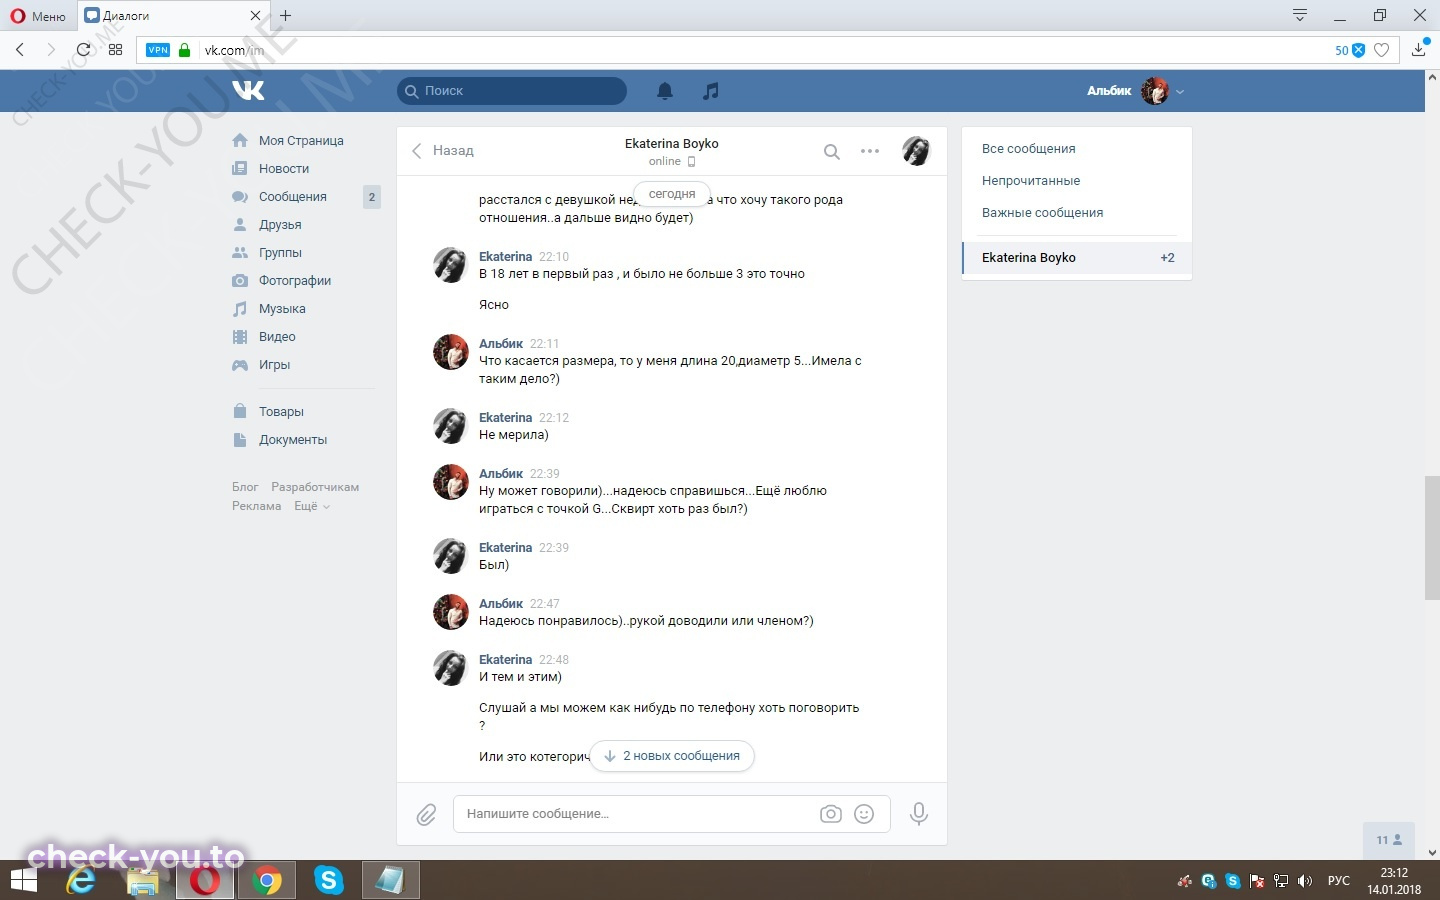The image size is (1440, 900).
Task: Click browser back arrow
Action: pos(20,49)
